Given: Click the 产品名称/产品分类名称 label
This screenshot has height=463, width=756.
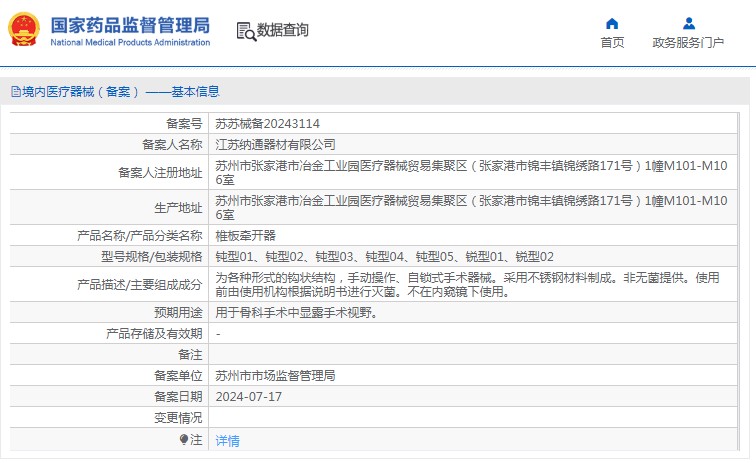Looking at the screenshot, I should 139,236.
